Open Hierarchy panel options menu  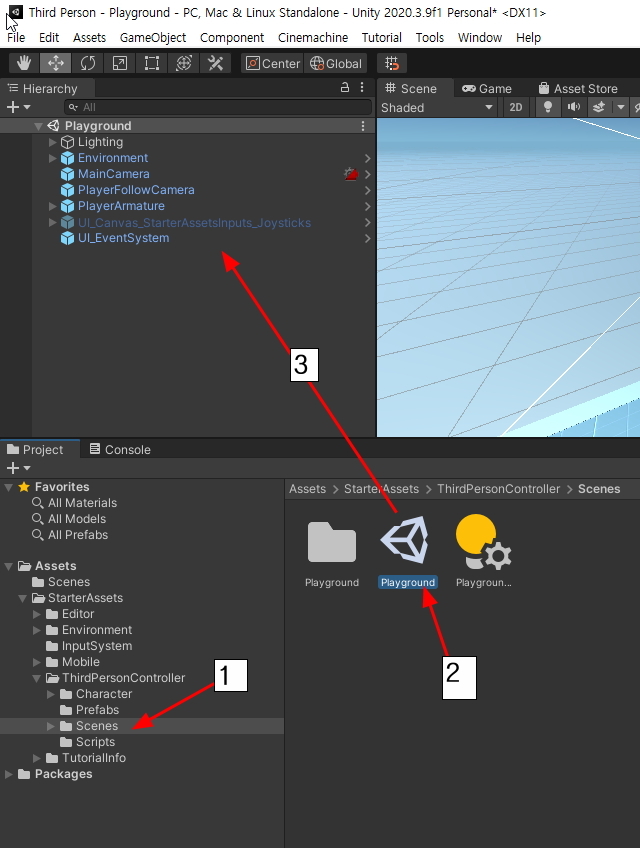pyautogui.click(x=362, y=87)
